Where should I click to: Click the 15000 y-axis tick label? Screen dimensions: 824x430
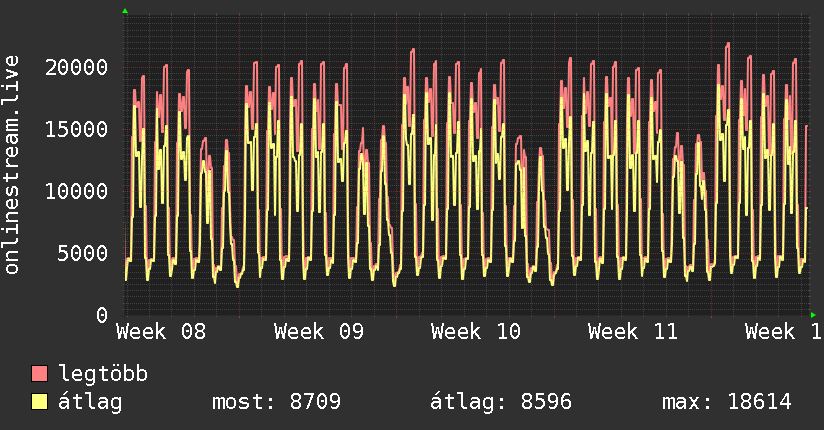point(76,129)
